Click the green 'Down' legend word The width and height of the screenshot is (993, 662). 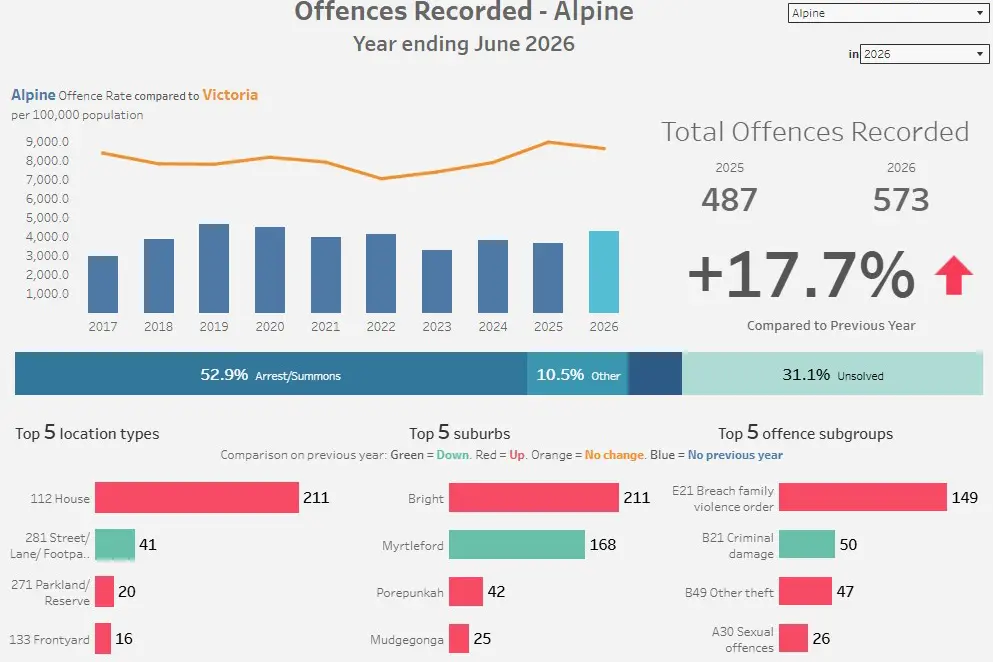[452, 455]
